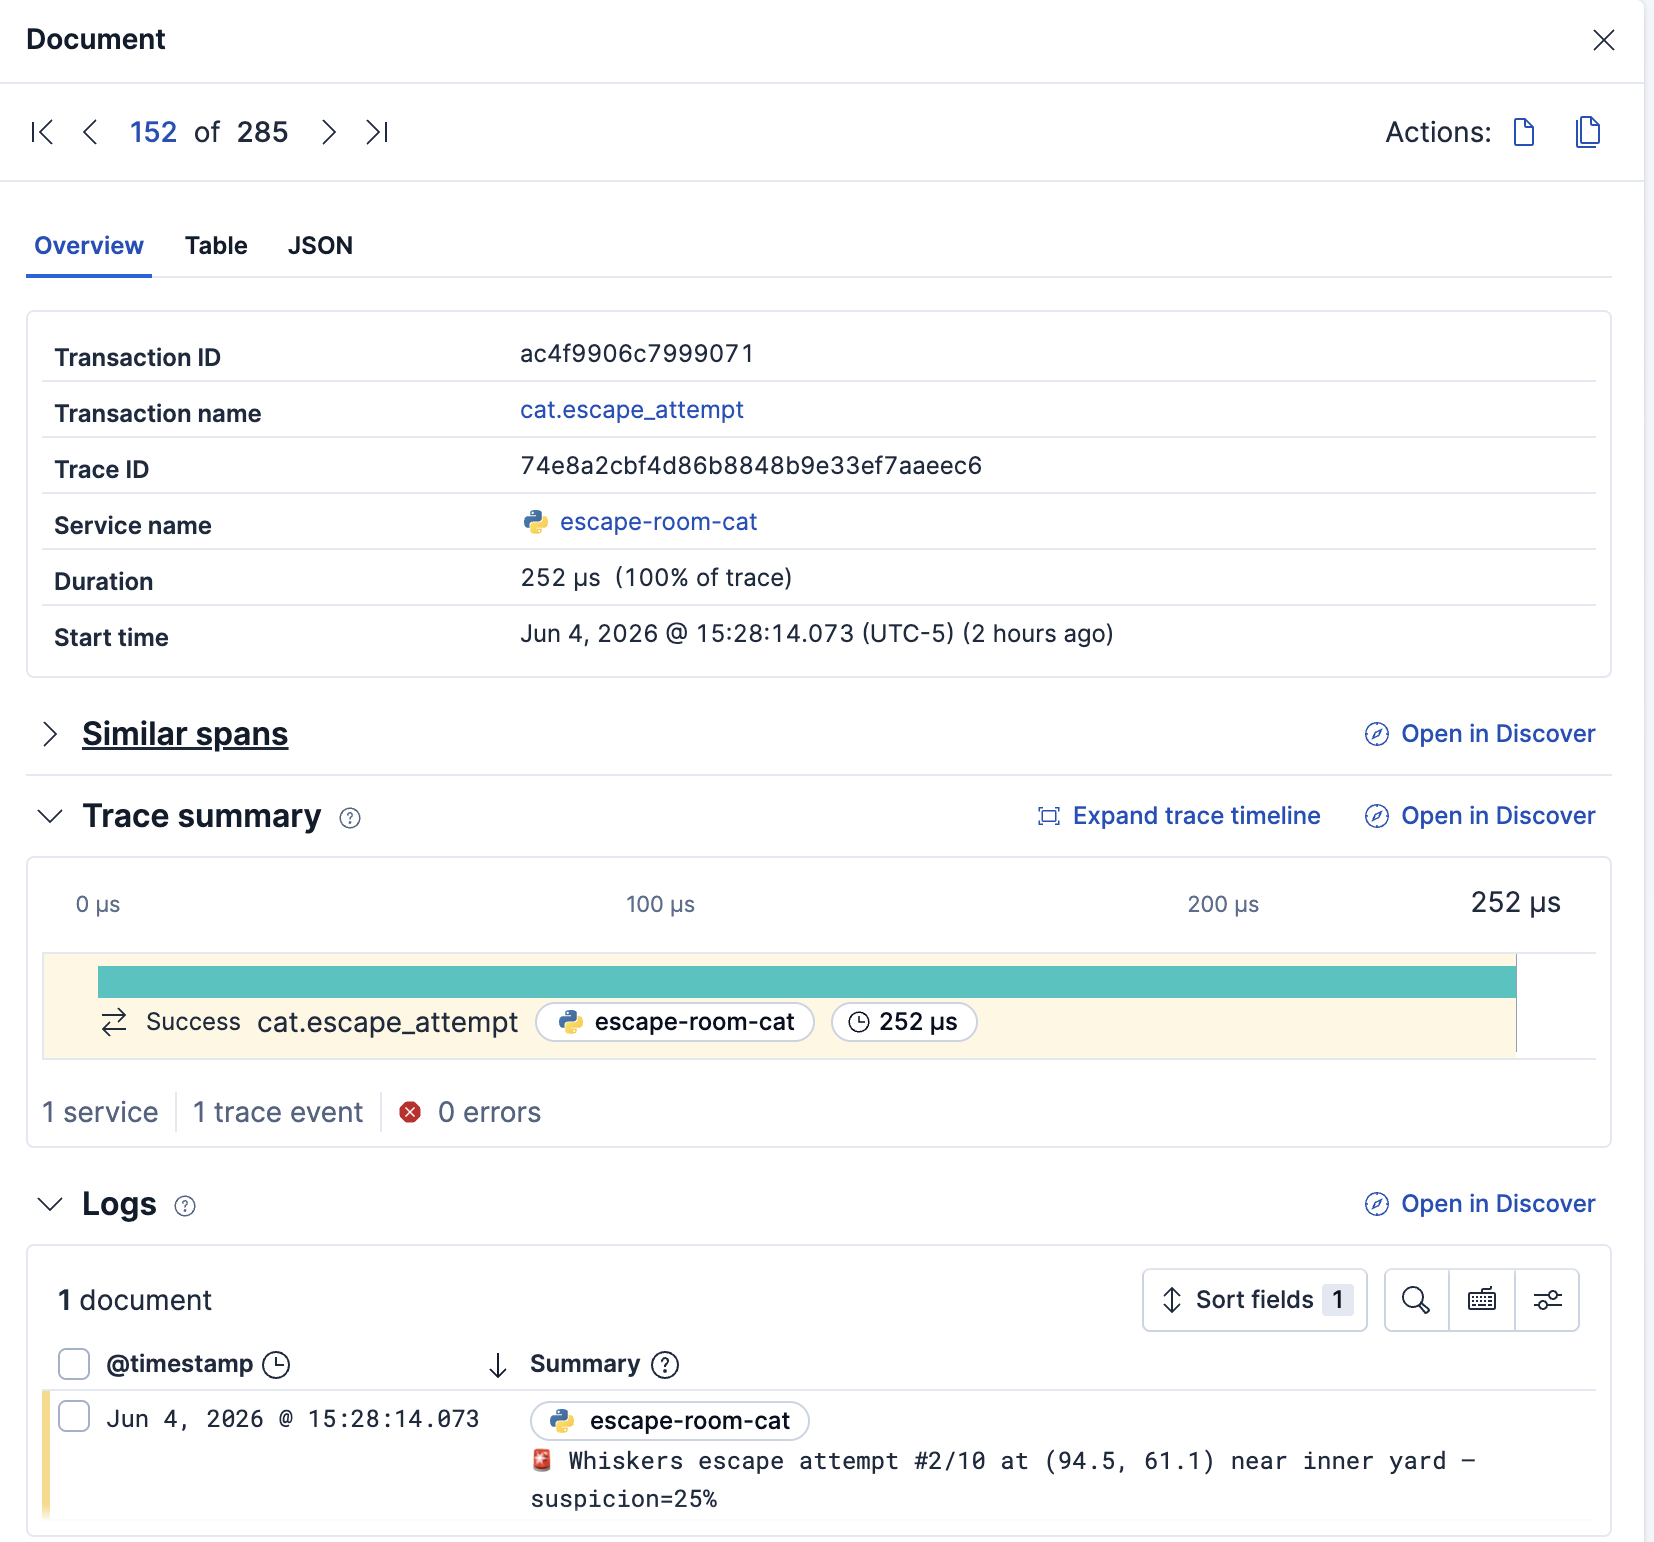
Task: Go to the next document
Action: pyautogui.click(x=328, y=132)
